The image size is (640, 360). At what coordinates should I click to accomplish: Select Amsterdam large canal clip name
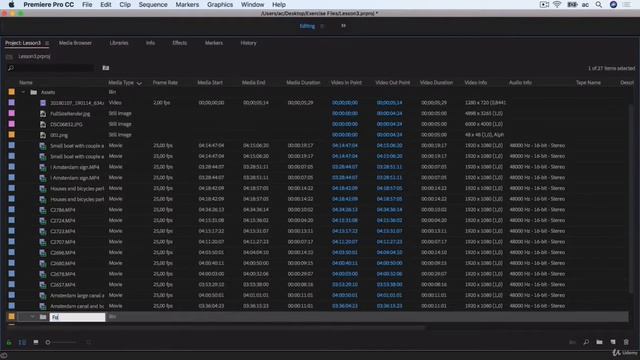tap(77, 295)
